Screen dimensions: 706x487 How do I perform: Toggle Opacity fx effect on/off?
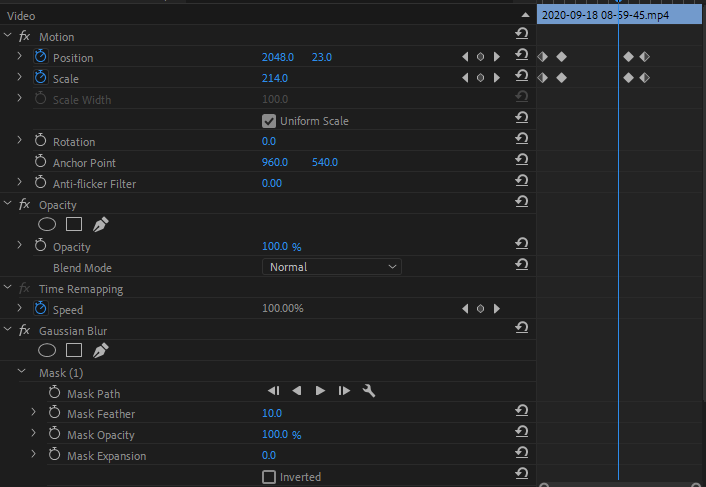(24, 205)
